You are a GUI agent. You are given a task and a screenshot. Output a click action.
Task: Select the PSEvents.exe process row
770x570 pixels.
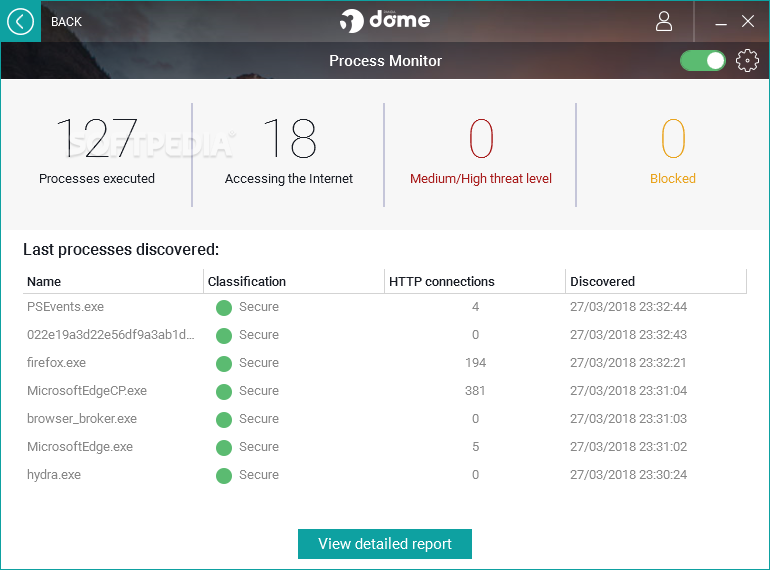pyautogui.click(x=385, y=307)
